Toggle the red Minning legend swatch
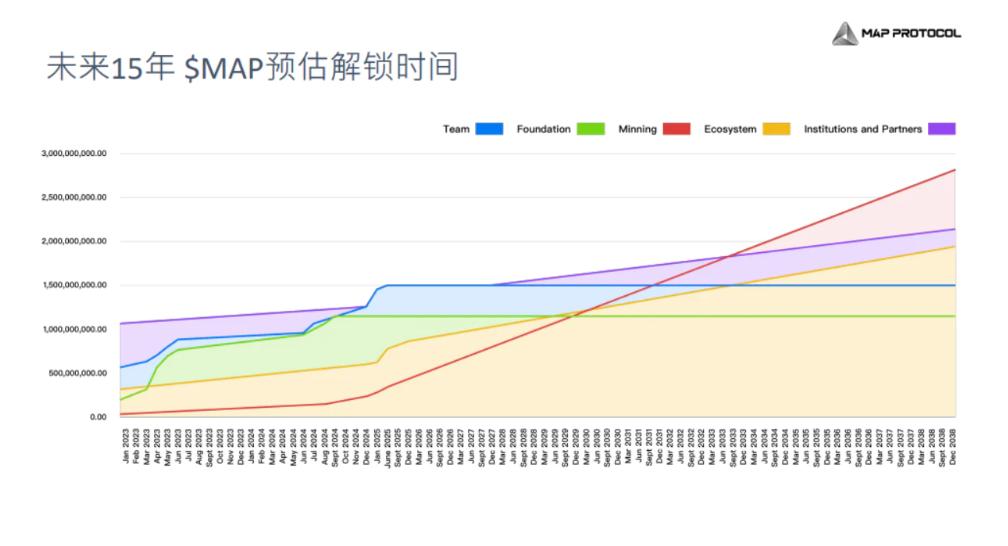This screenshot has height=546, width=1008. pyautogui.click(x=677, y=129)
